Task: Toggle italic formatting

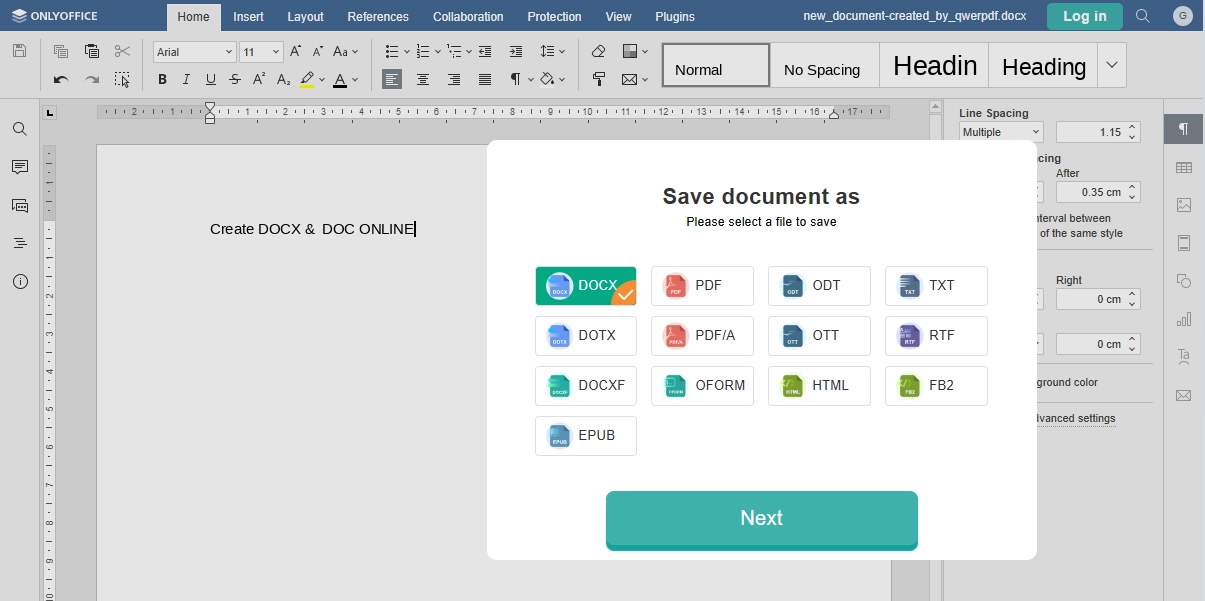Action: 186,79
